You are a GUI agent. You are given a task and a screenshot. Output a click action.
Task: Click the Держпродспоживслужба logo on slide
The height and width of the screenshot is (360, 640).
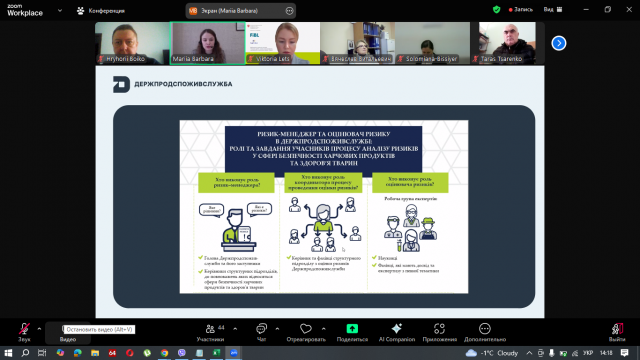click(x=173, y=84)
